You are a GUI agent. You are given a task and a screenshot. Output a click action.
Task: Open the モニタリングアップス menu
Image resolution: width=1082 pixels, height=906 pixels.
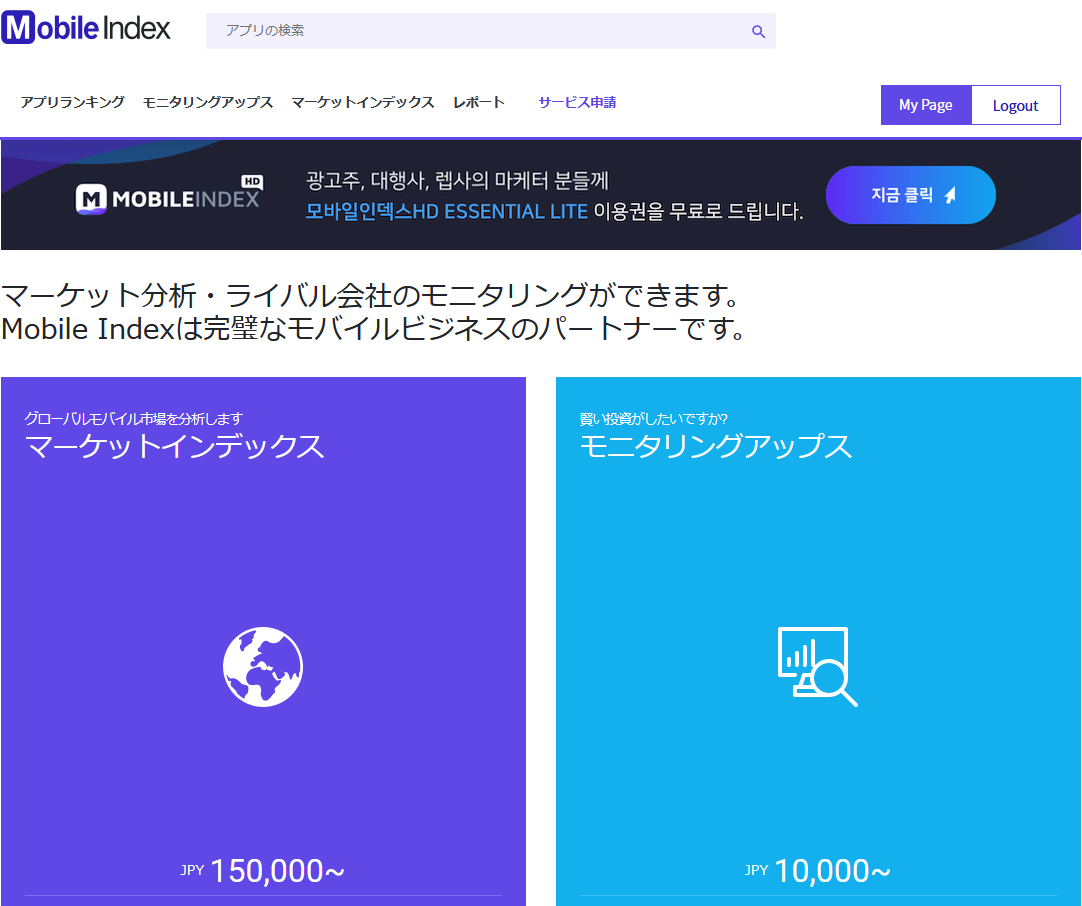pyautogui.click(x=208, y=102)
